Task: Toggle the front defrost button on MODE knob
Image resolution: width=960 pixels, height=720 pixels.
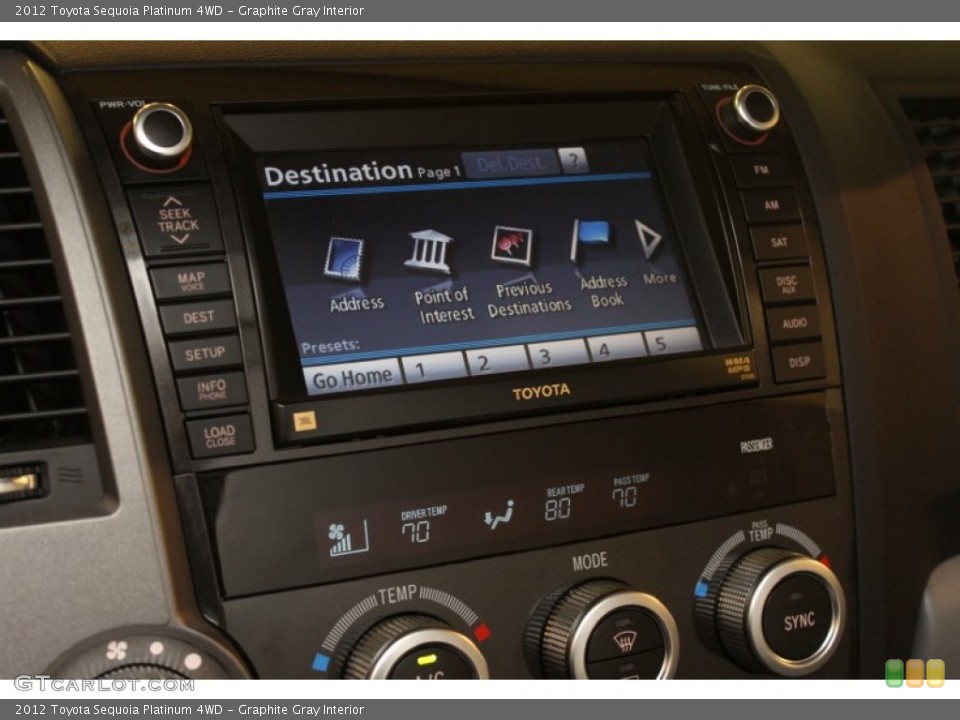Action: point(625,640)
